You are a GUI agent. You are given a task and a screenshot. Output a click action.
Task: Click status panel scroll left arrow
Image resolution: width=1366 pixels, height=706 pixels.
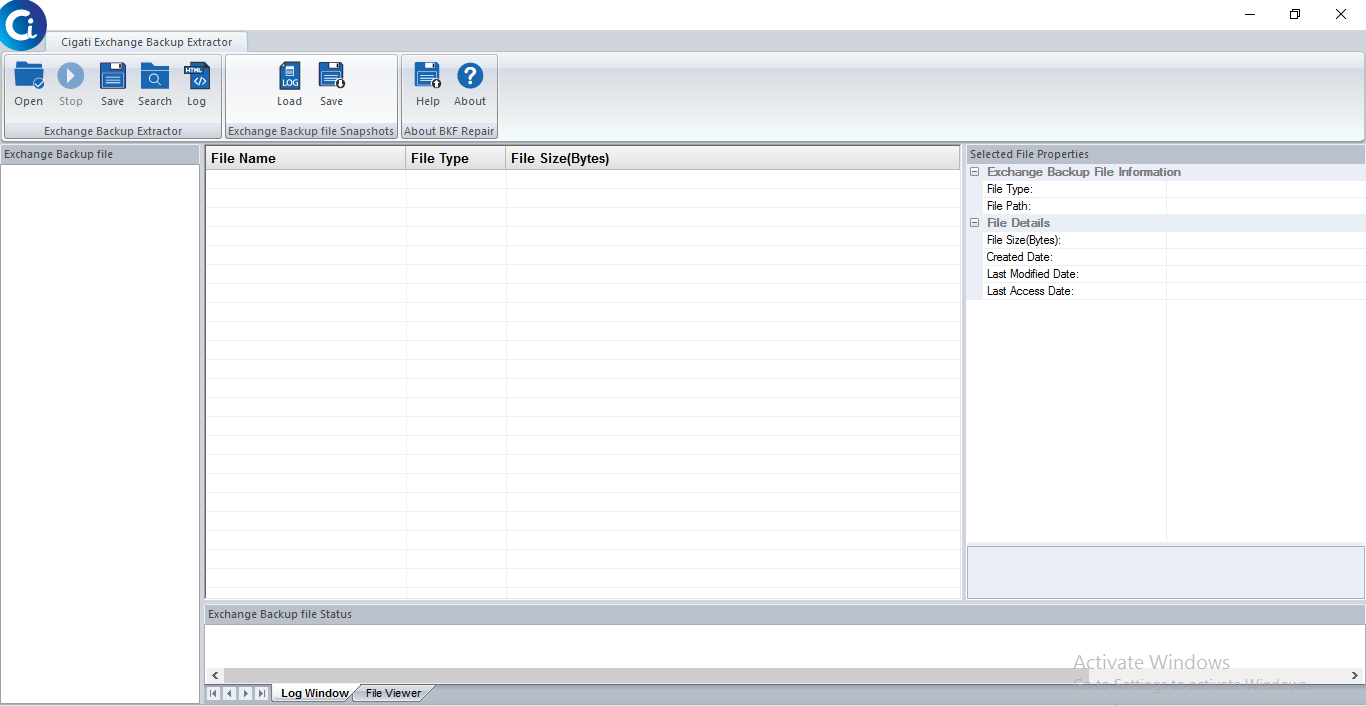pyautogui.click(x=215, y=676)
